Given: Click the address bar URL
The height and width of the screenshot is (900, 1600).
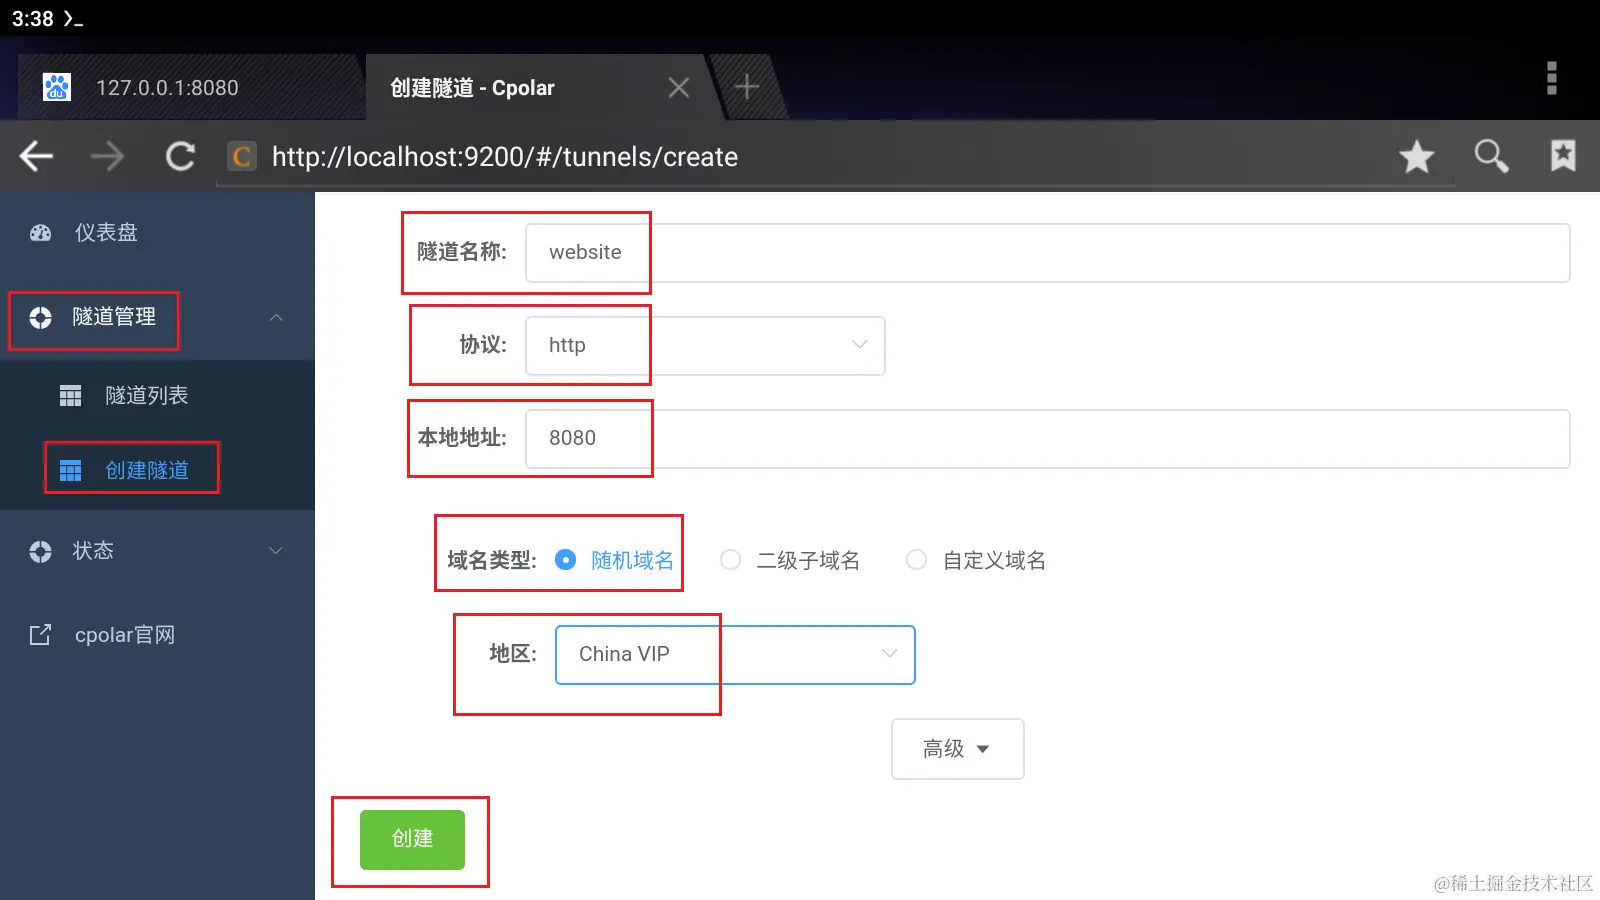Looking at the screenshot, I should 505,157.
